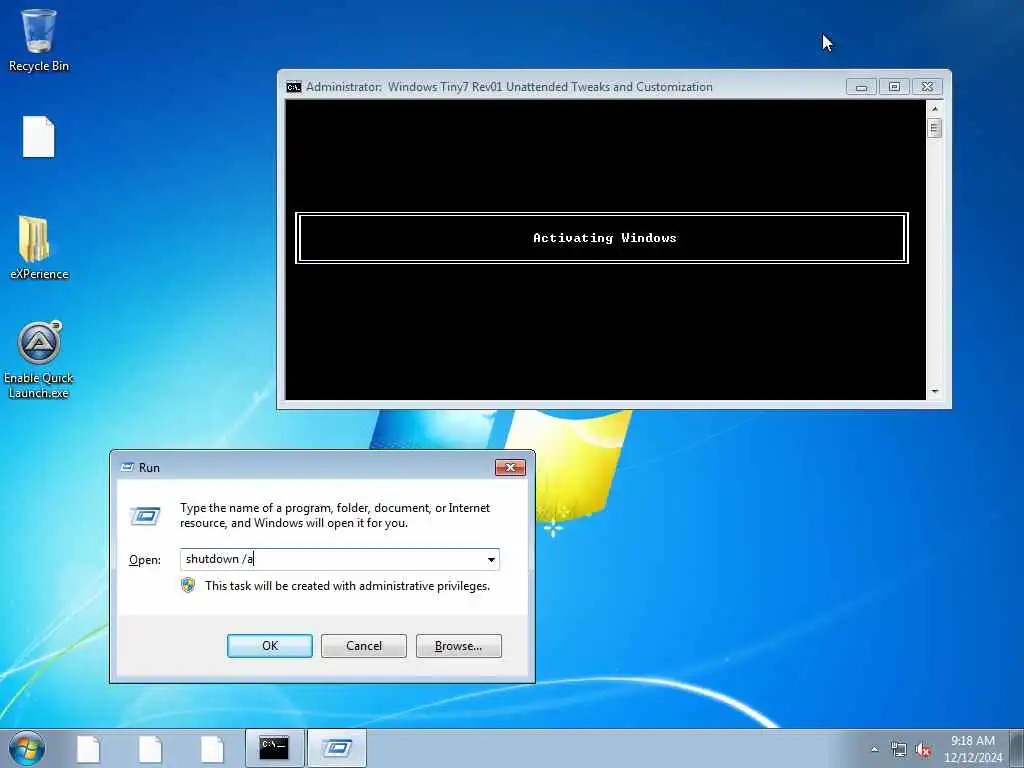
Task: Launch Enable Quick Launch.exe desktop icon
Action: (x=39, y=360)
